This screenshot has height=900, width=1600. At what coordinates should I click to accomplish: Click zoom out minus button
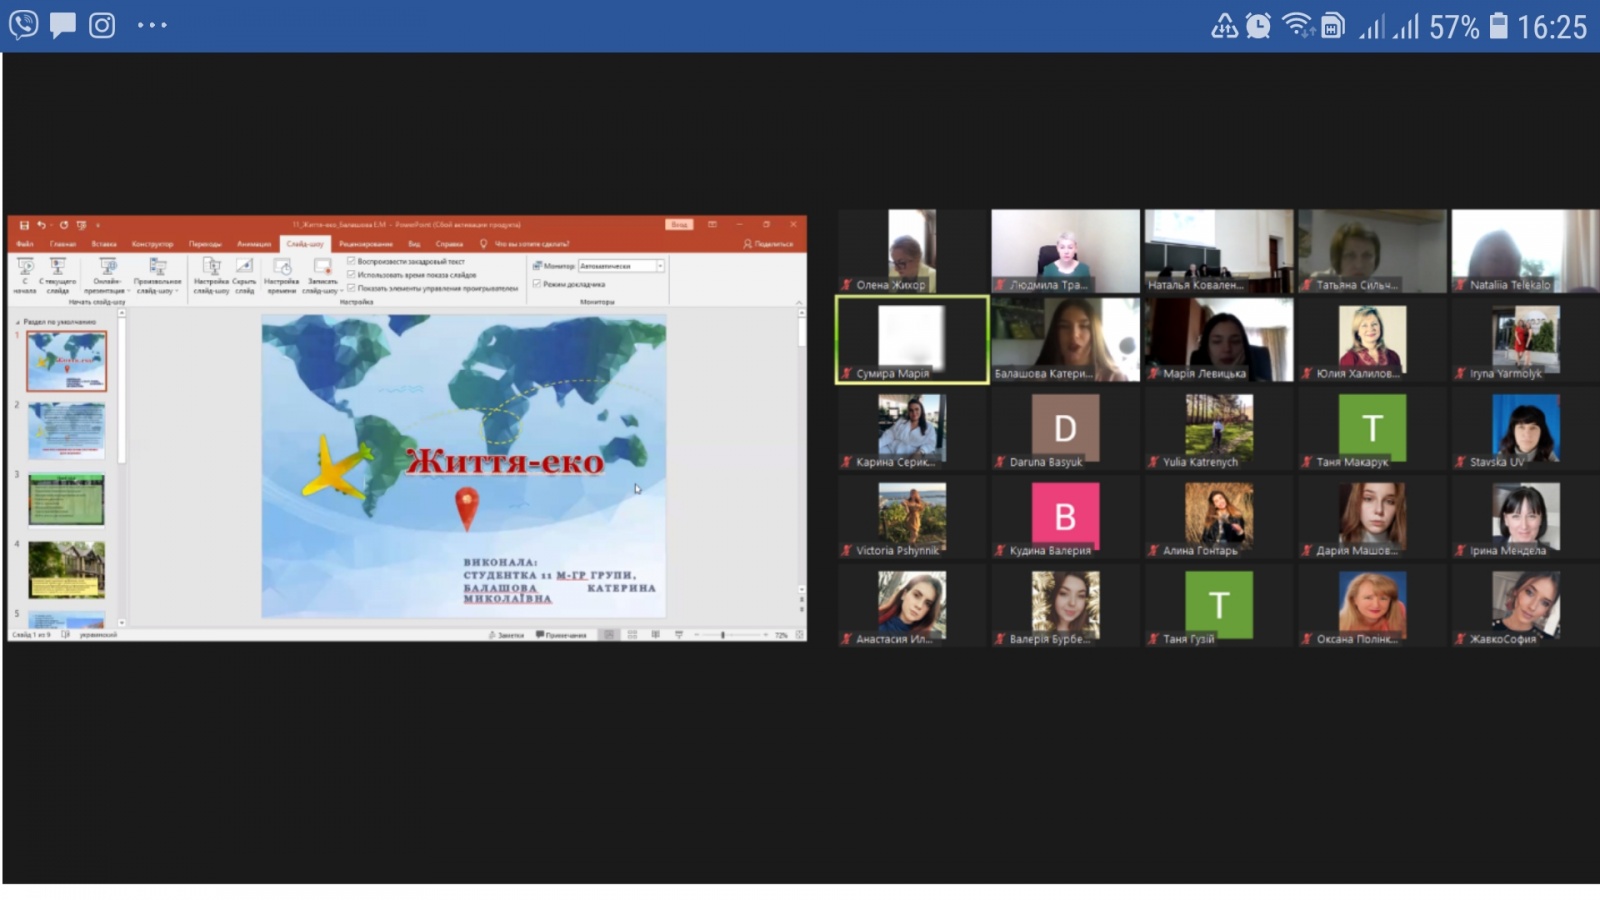696,635
